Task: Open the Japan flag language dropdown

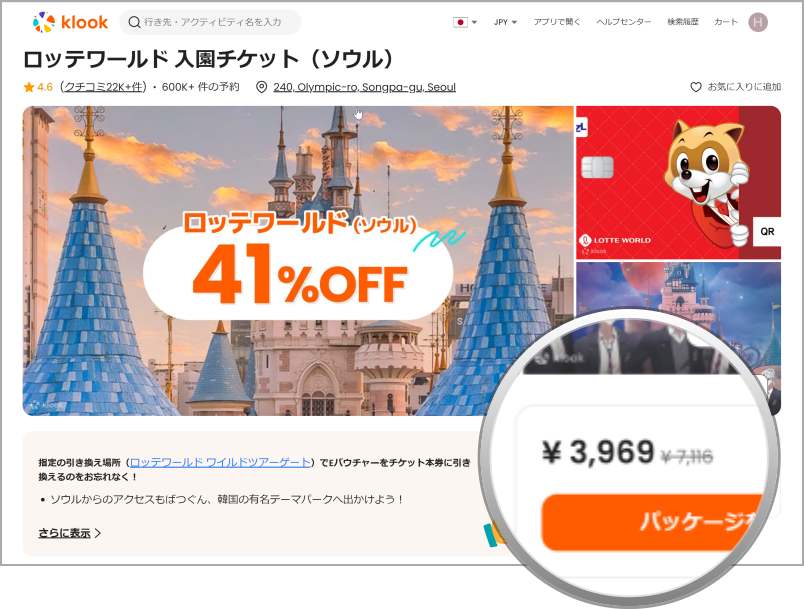Action: pos(465,22)
